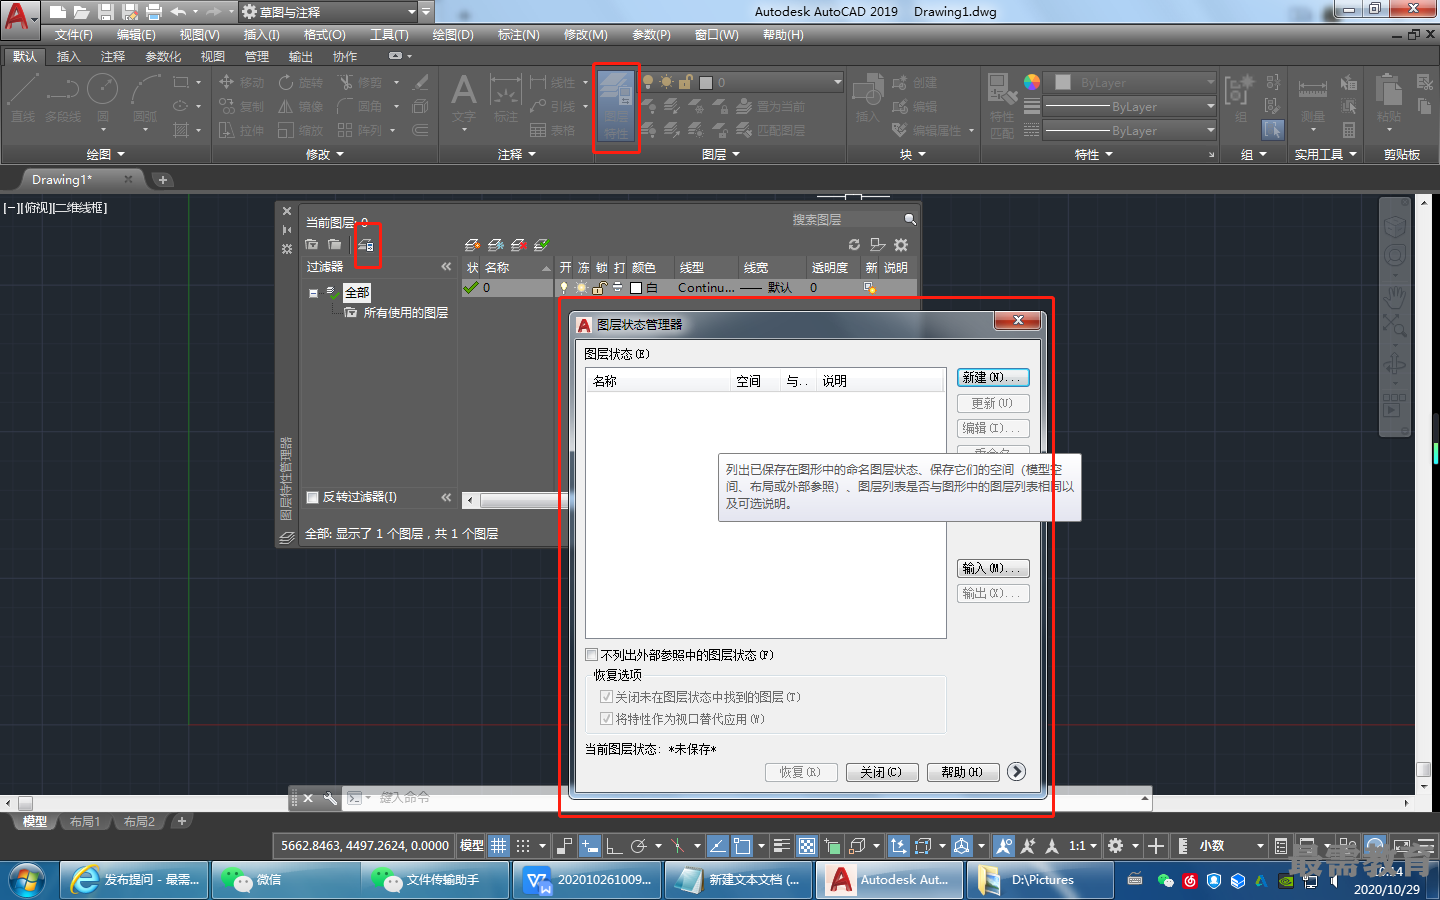The image size is (1440, 900).
Task: Select the Rotate tool in the Modify panel
Action: coord(301,82)
